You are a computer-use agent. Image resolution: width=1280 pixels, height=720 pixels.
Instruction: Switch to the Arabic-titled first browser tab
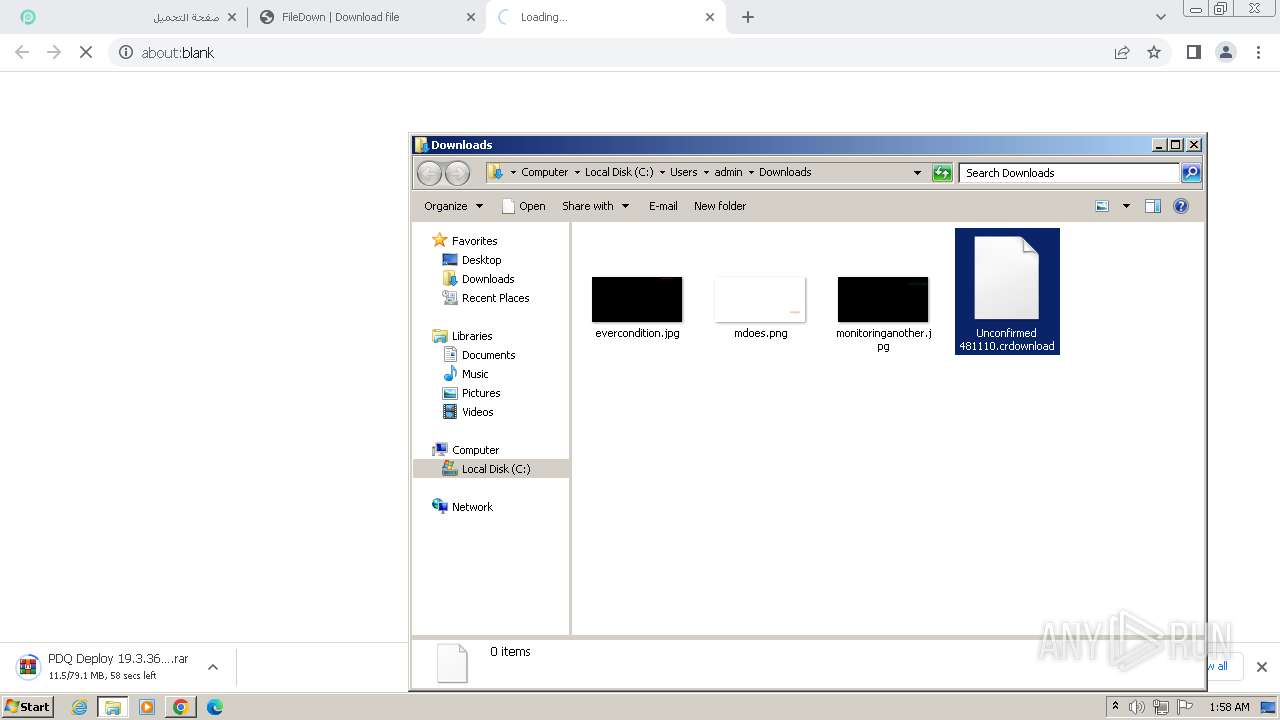click(x=128, y=17)
